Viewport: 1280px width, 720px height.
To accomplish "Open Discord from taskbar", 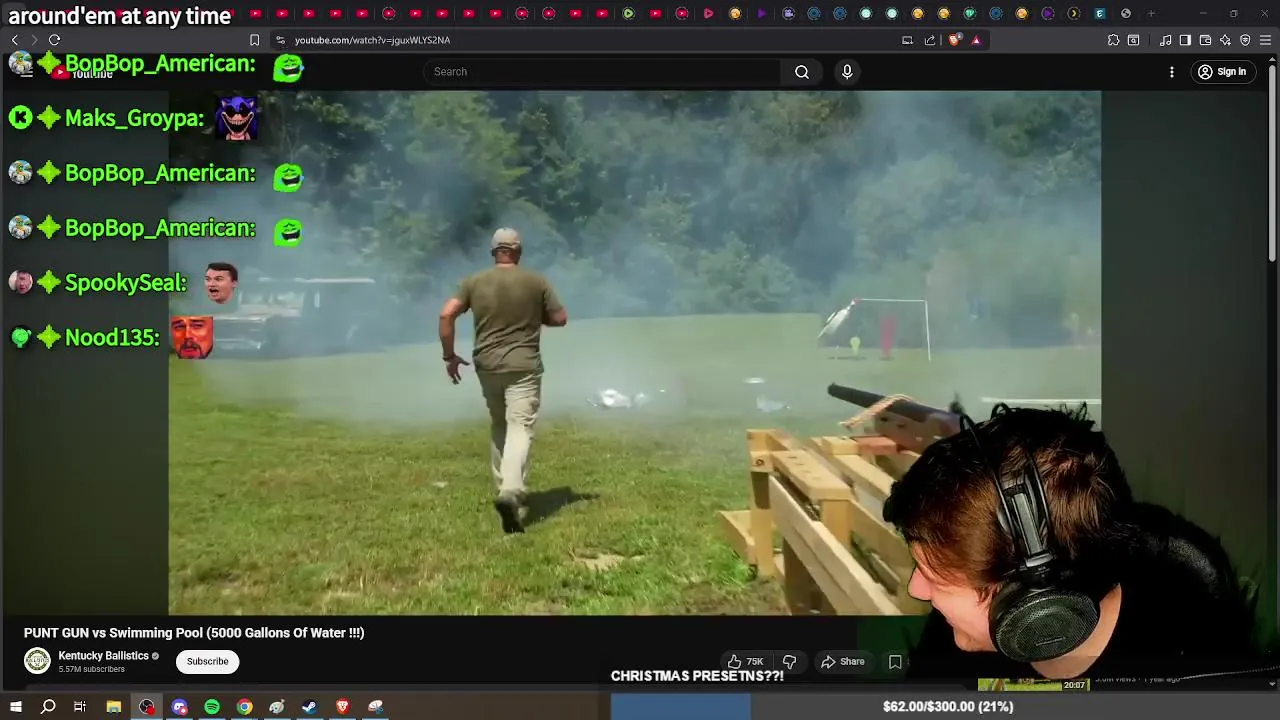I will (x=180, y=707).
